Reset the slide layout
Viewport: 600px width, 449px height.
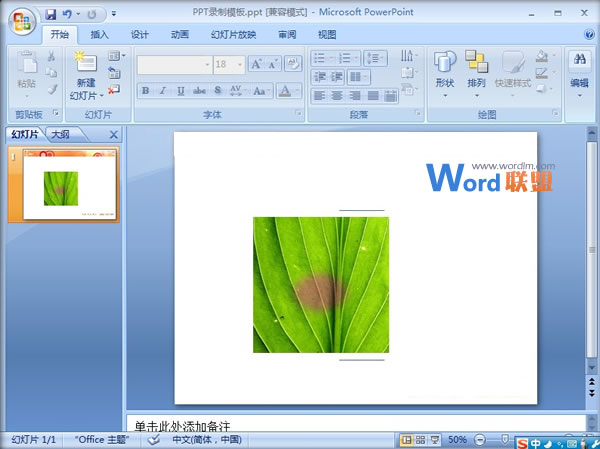(114, 73)
